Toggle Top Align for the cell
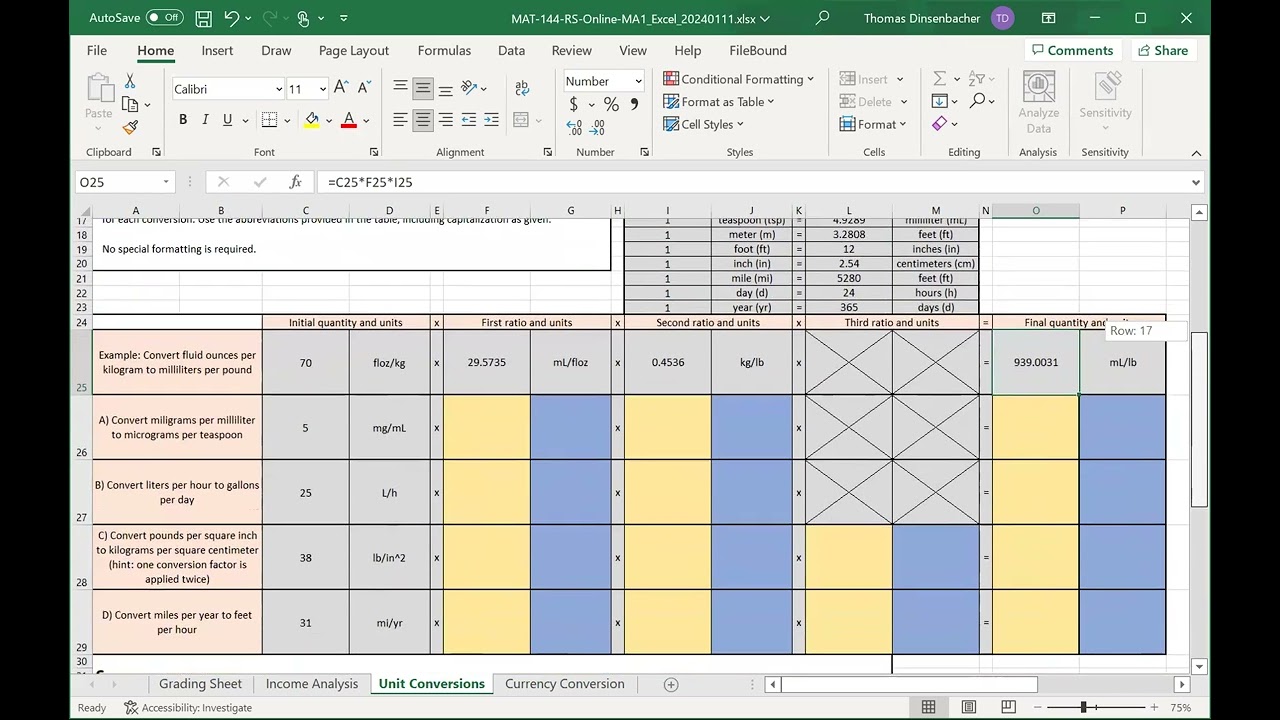Viewport: 1280px width, 720px height. tap(400, 88)
